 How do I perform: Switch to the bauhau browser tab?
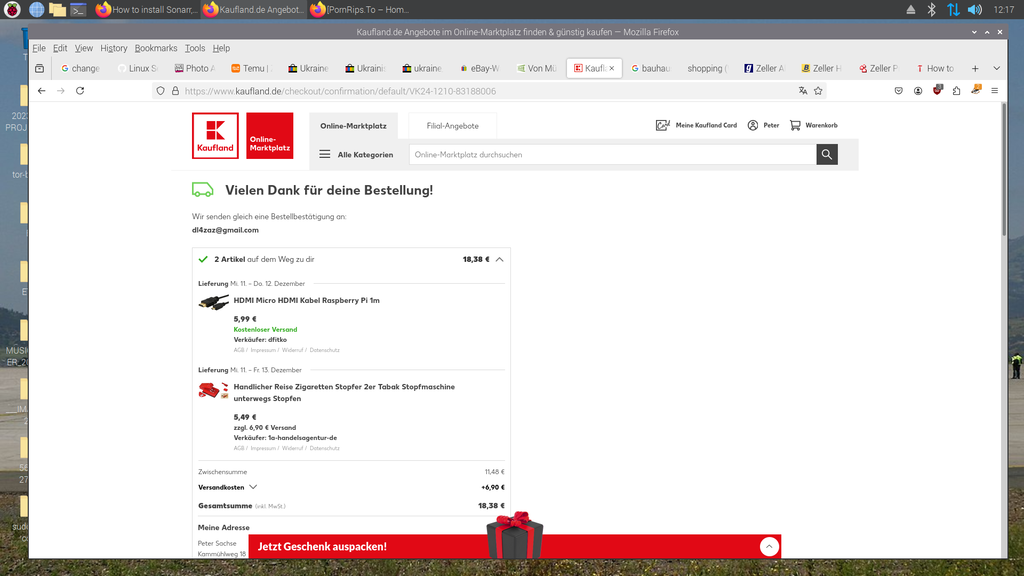[651, 68]
